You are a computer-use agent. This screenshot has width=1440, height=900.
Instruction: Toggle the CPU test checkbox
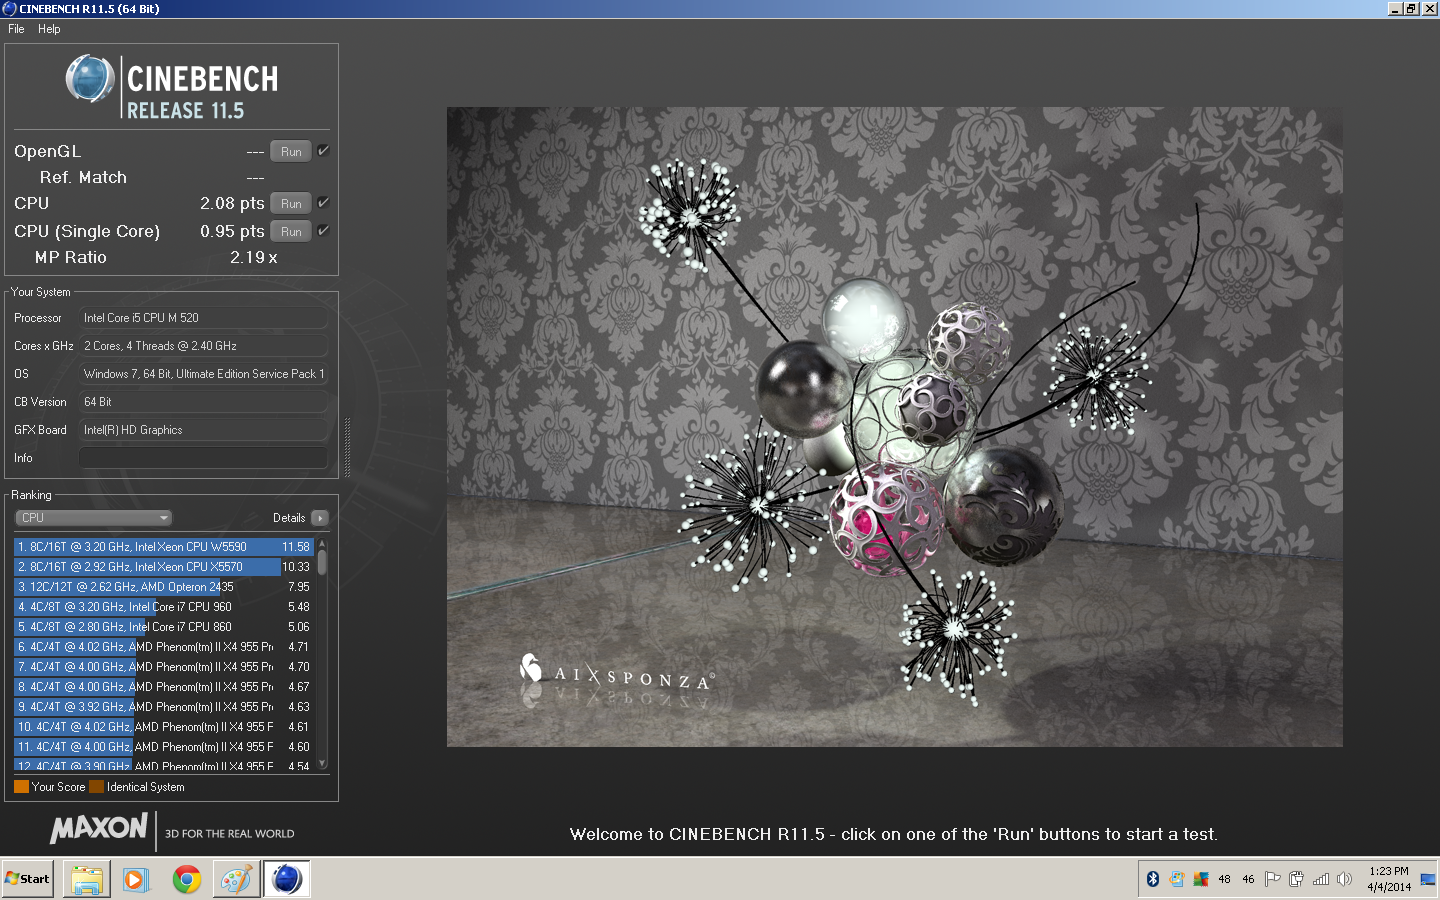coord(323,202)
